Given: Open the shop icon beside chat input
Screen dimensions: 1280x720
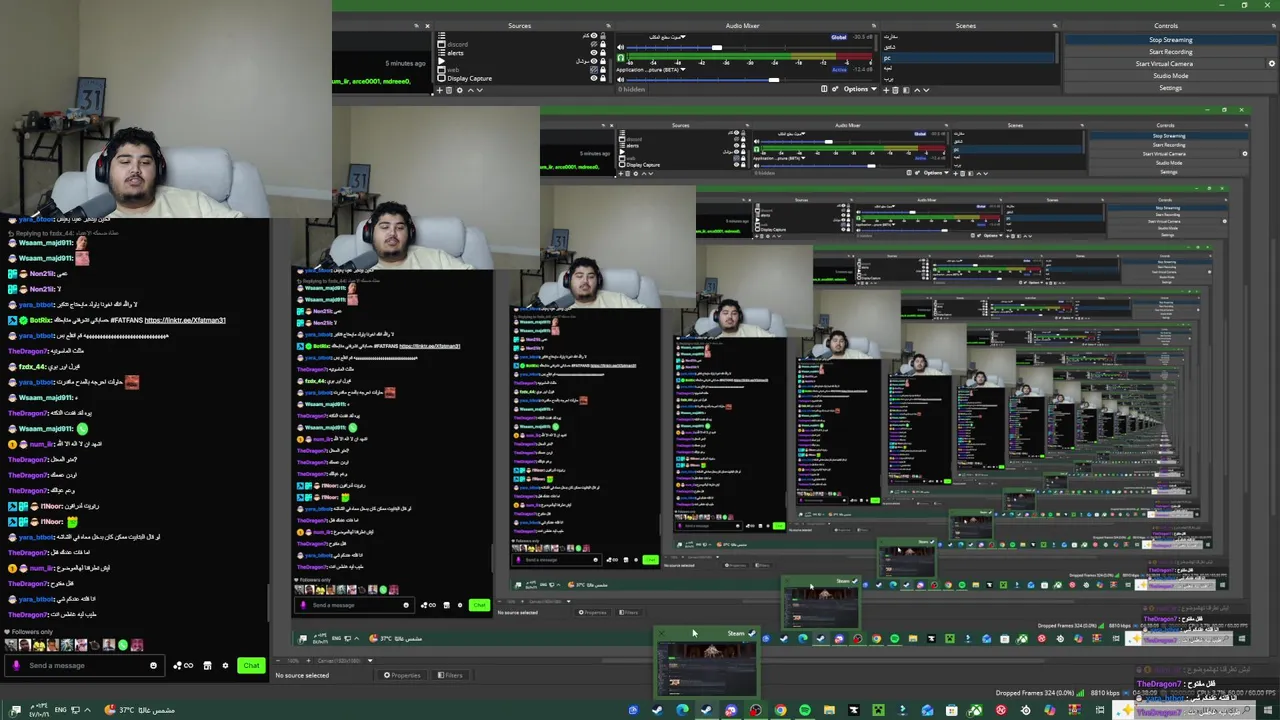Looking at the screenshot, I should coord(207,665).
